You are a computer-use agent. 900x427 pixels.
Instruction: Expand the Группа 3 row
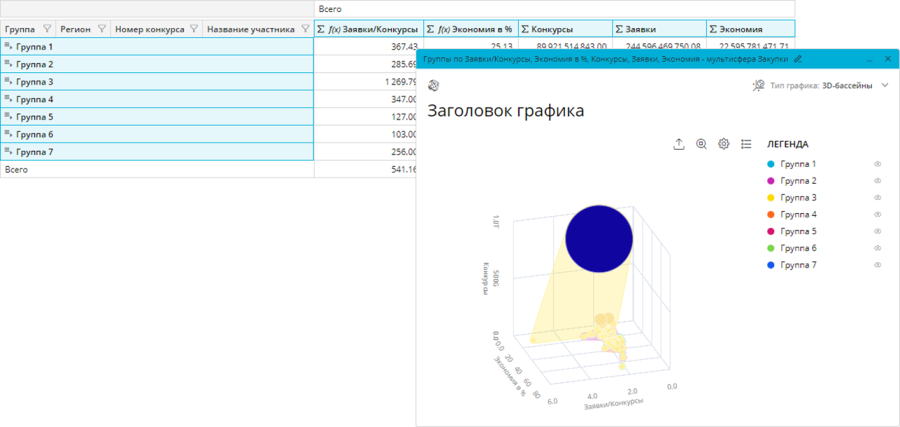[x=8, y=81]
